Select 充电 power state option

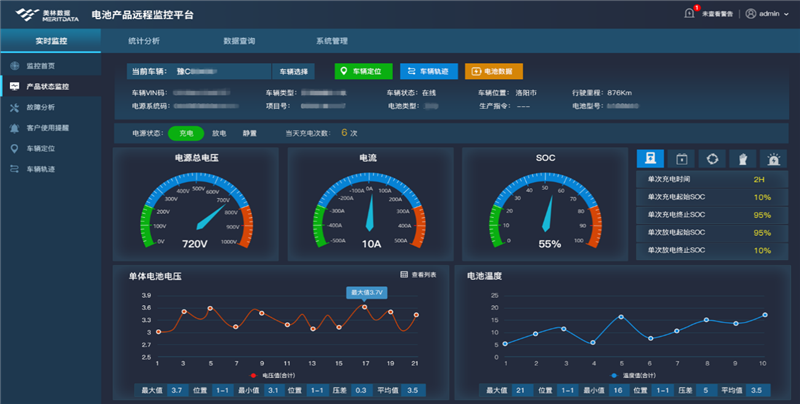pyautogui.click(x=185, y=132)
